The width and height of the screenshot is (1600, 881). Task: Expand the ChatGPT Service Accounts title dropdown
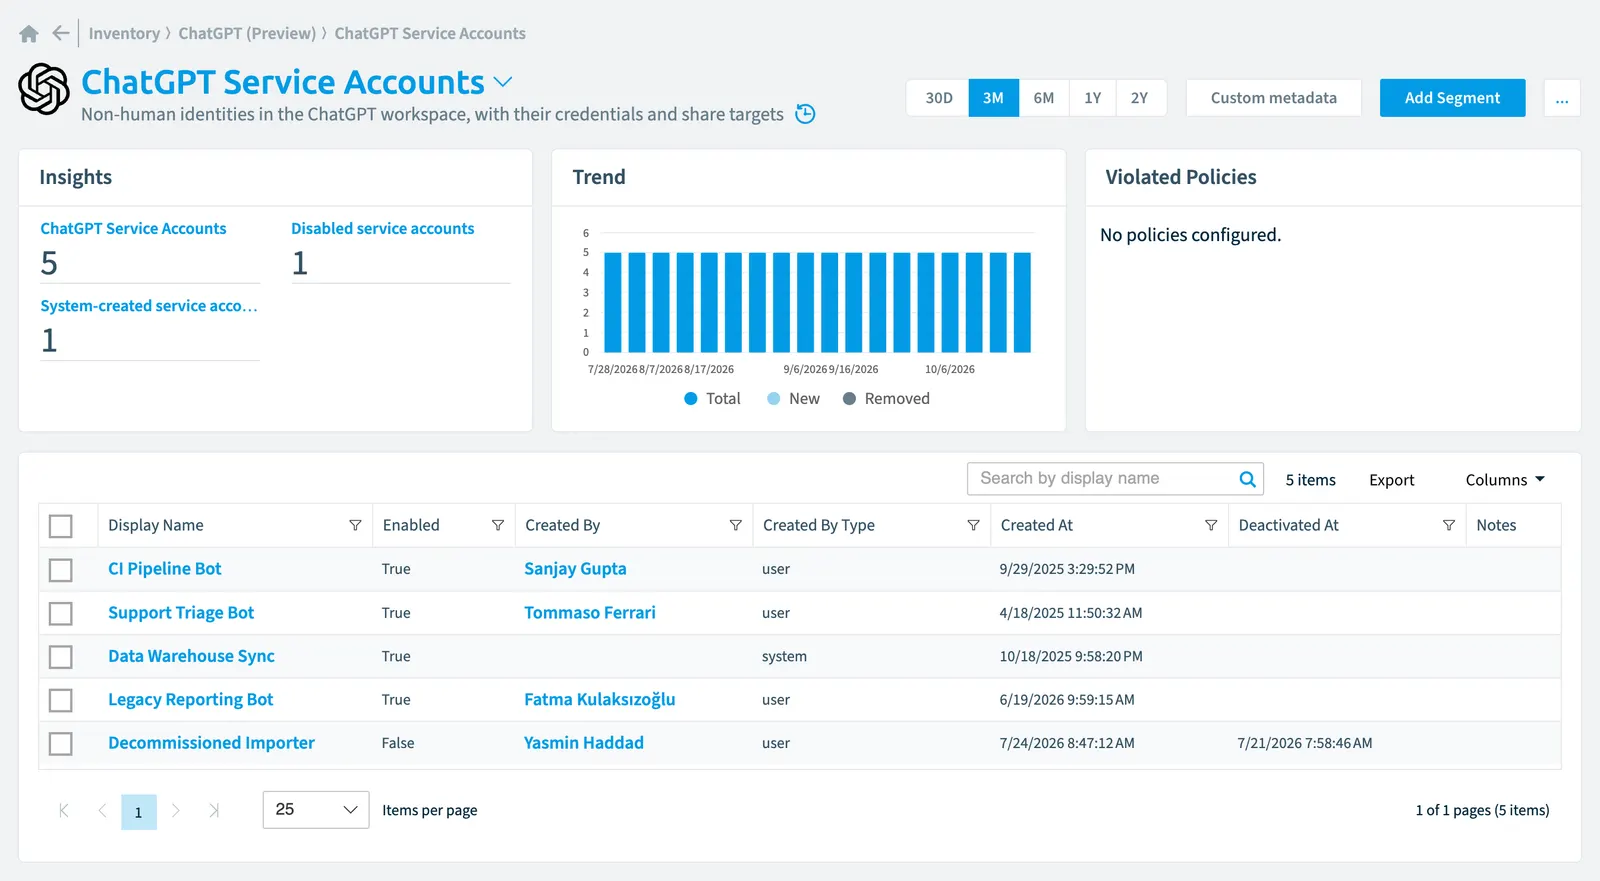503,82
